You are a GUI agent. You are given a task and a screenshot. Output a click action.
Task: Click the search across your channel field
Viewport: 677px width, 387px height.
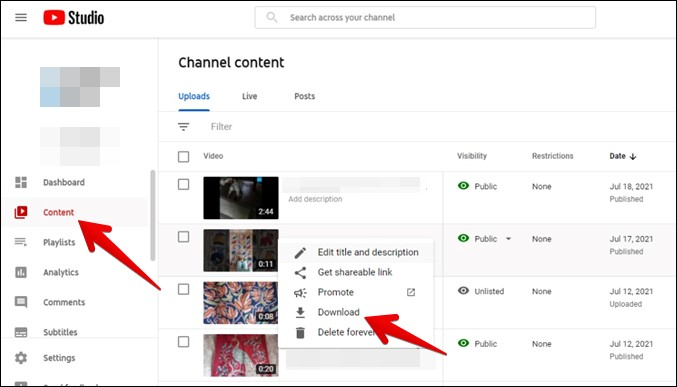coord(425,18)
